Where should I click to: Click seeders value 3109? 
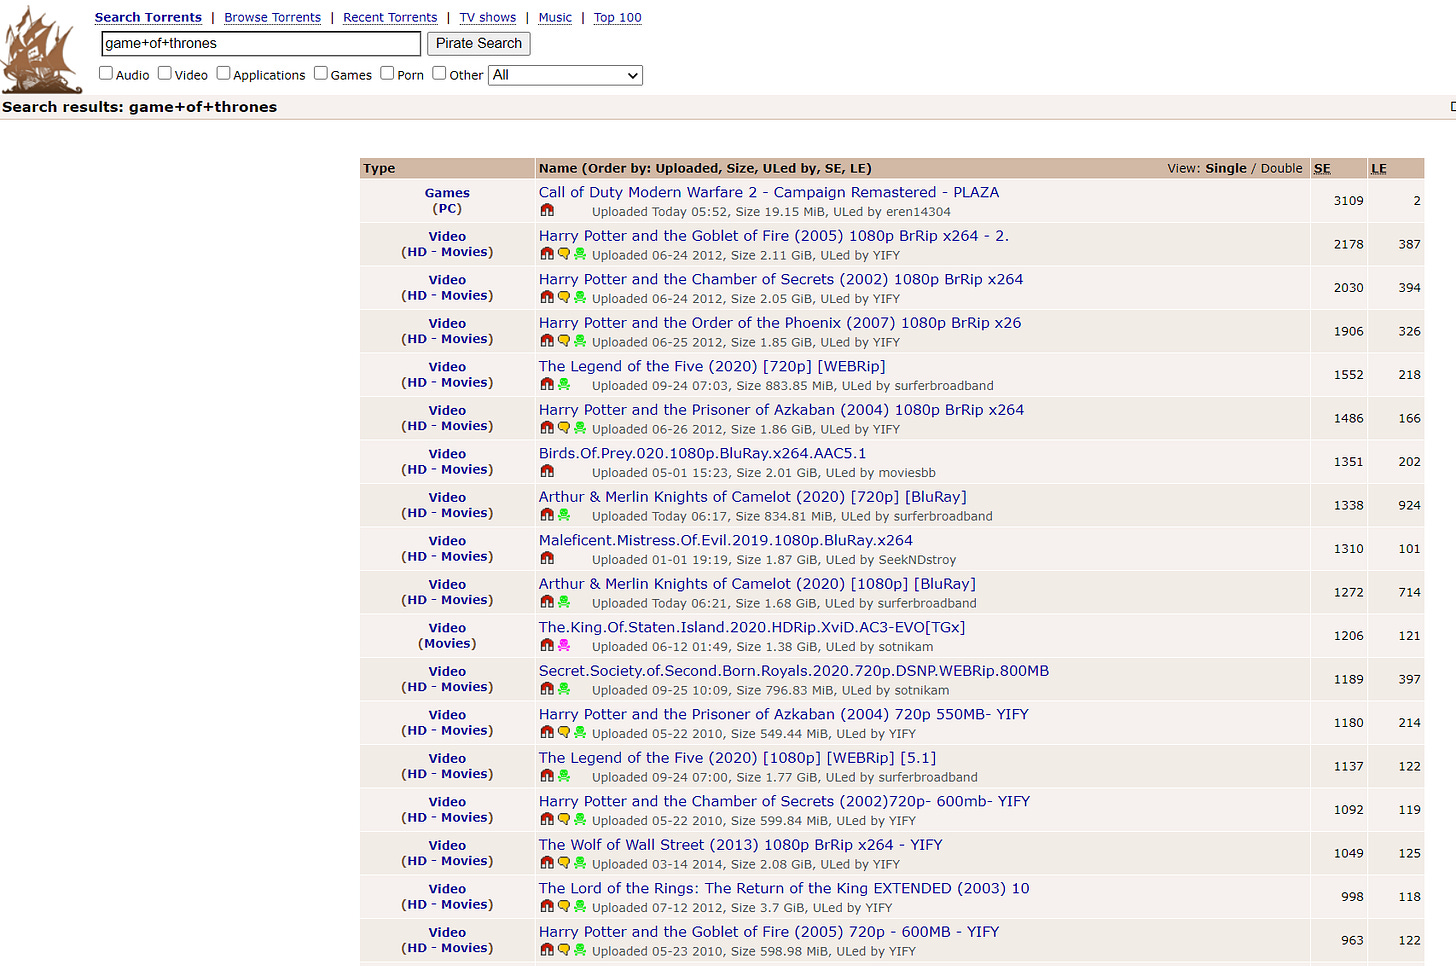coord(1348,201)
